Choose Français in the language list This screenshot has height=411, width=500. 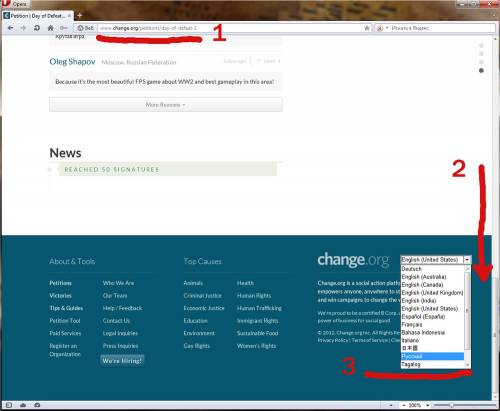(x=433, y=325)
